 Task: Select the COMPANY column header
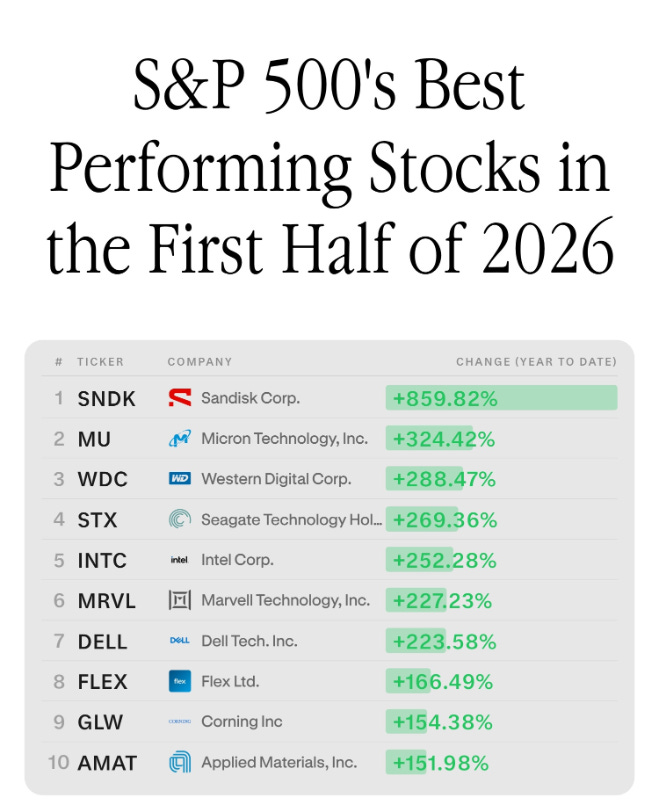[x=199, y=362]
